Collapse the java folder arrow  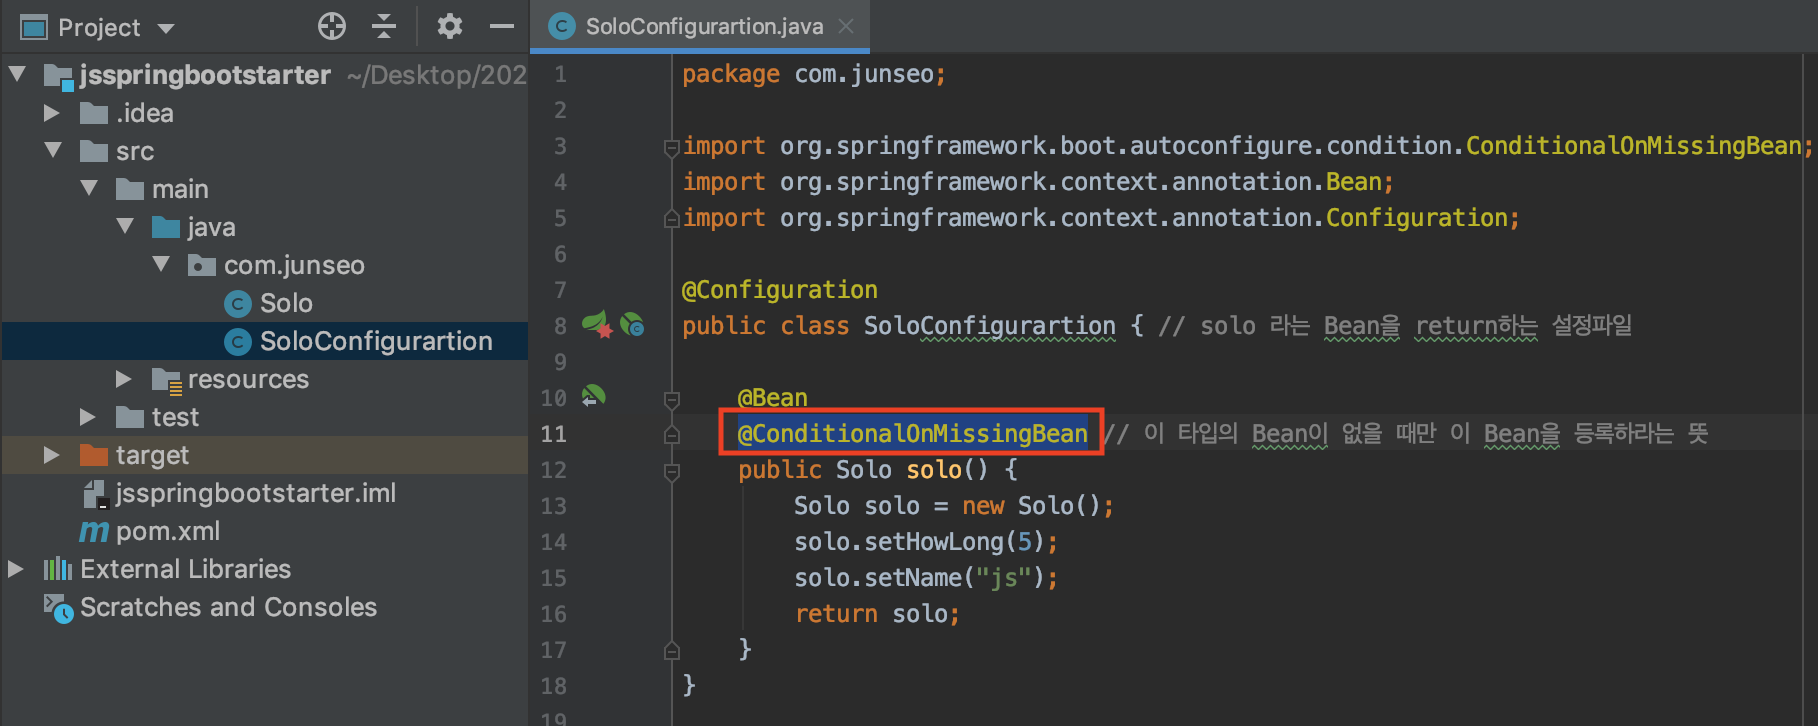(x=125, y=226)
